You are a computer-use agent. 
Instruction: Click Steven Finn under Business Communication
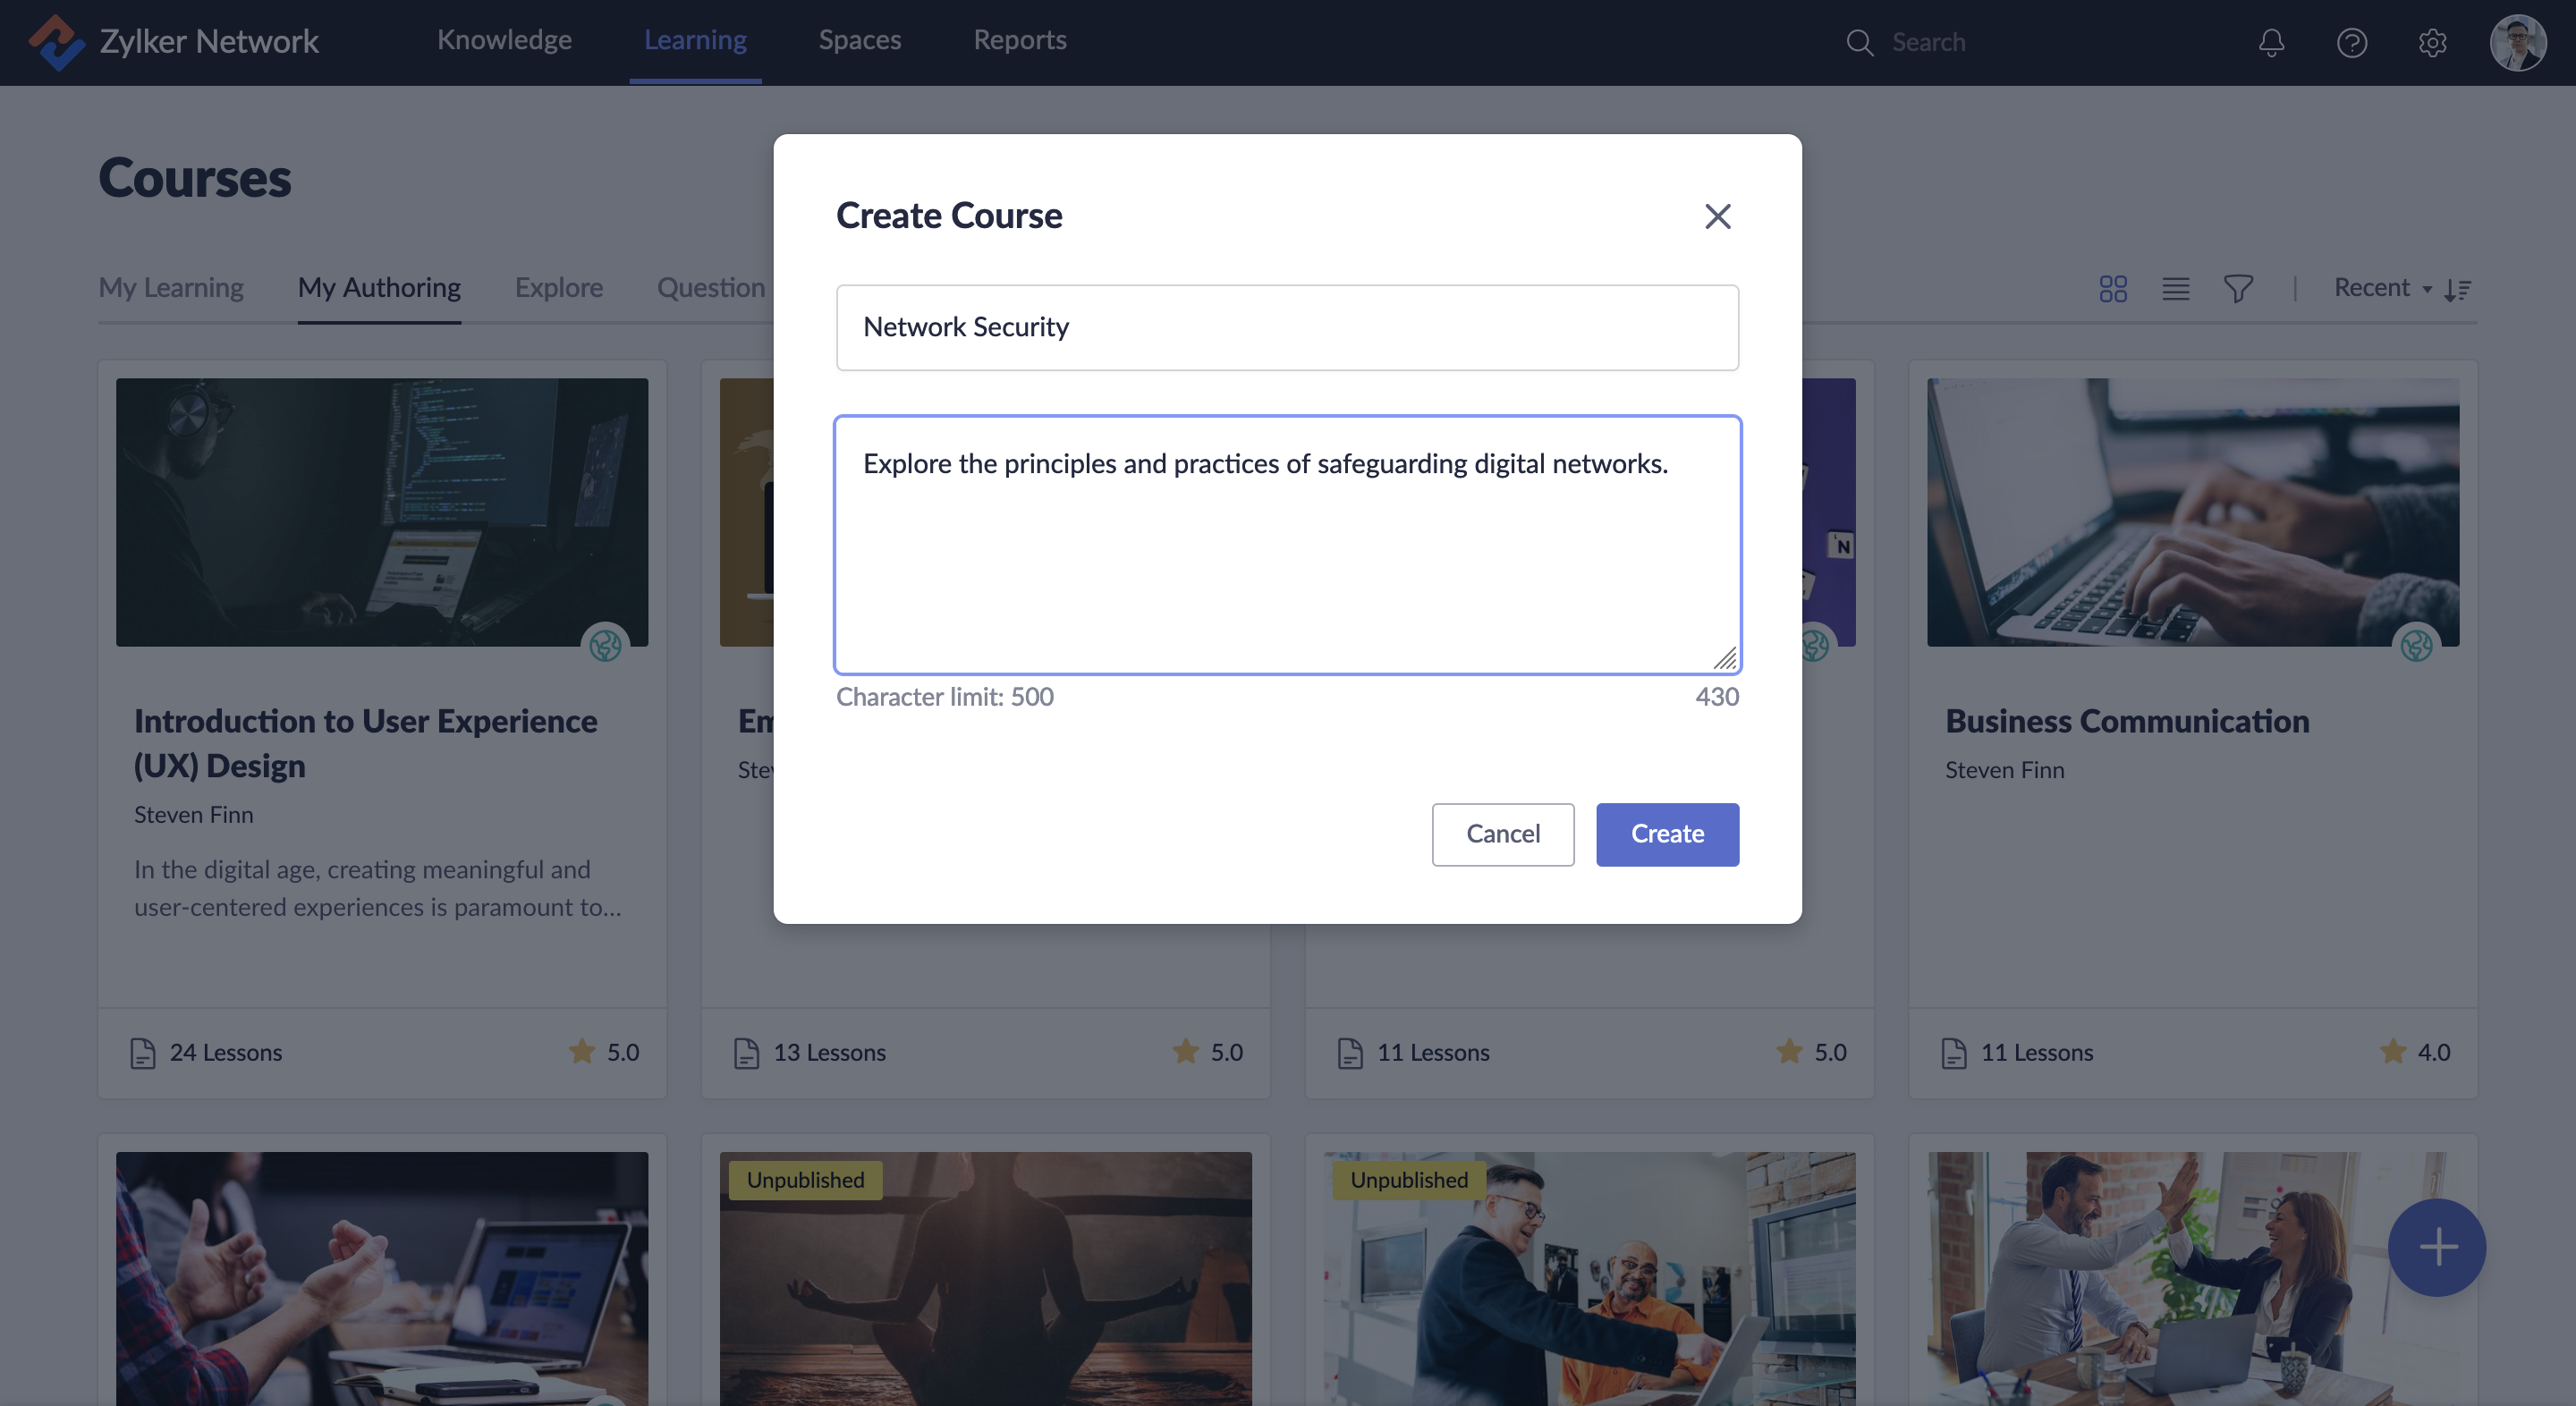pos(2004,770)
